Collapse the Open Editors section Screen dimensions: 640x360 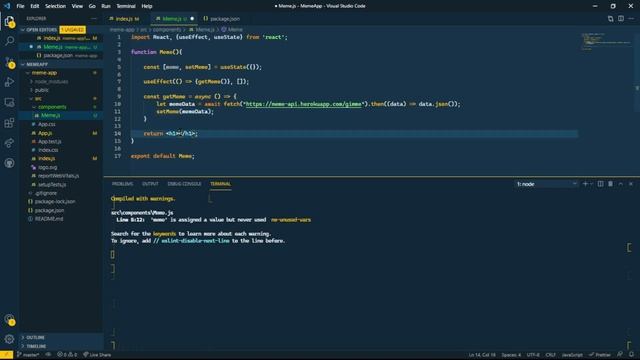pos(23,30)
